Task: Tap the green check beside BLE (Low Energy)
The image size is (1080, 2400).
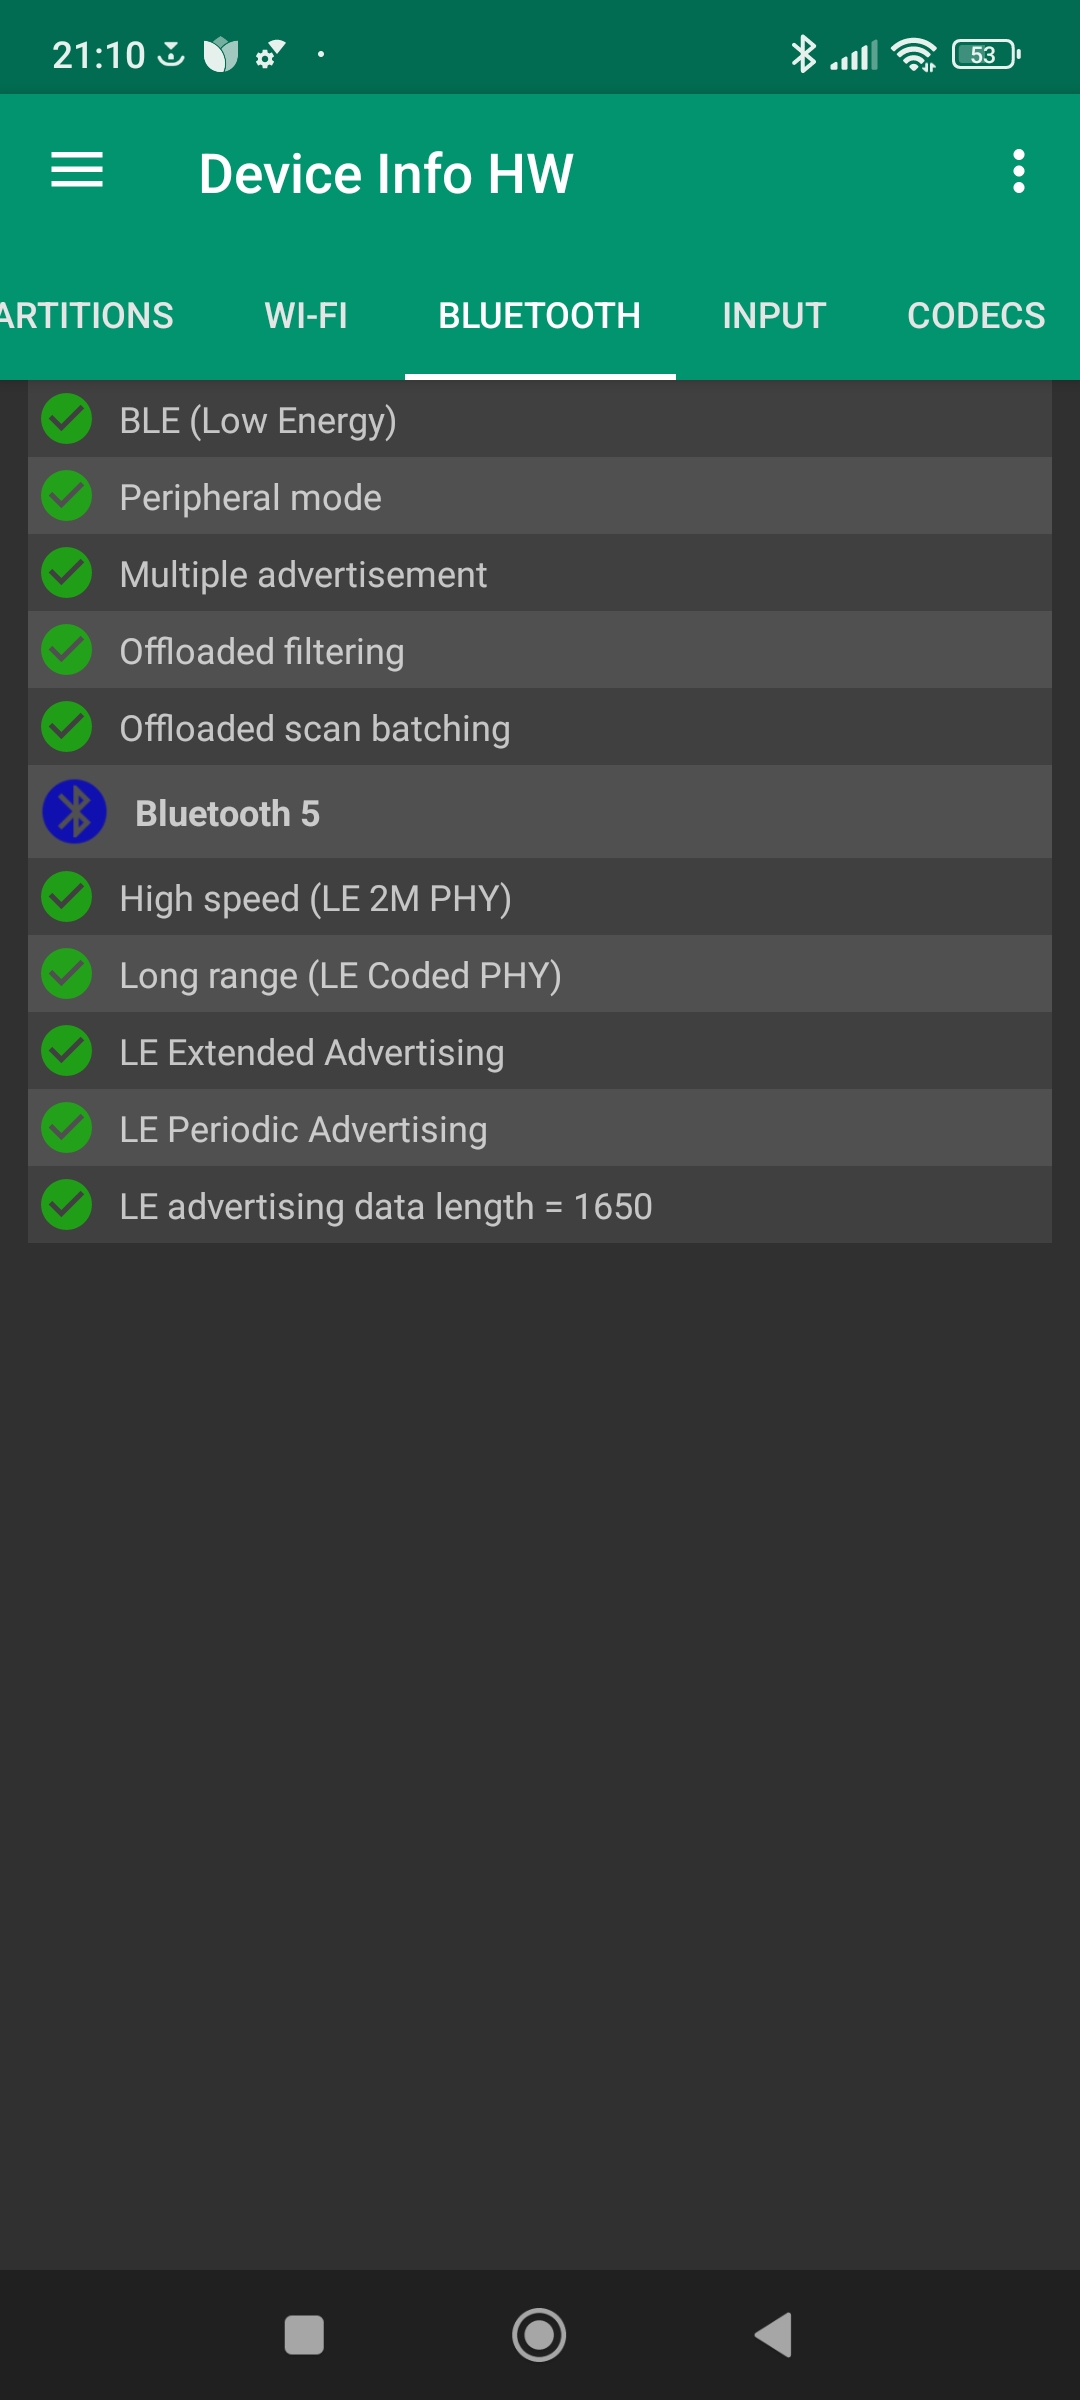Action: point(67,420)
